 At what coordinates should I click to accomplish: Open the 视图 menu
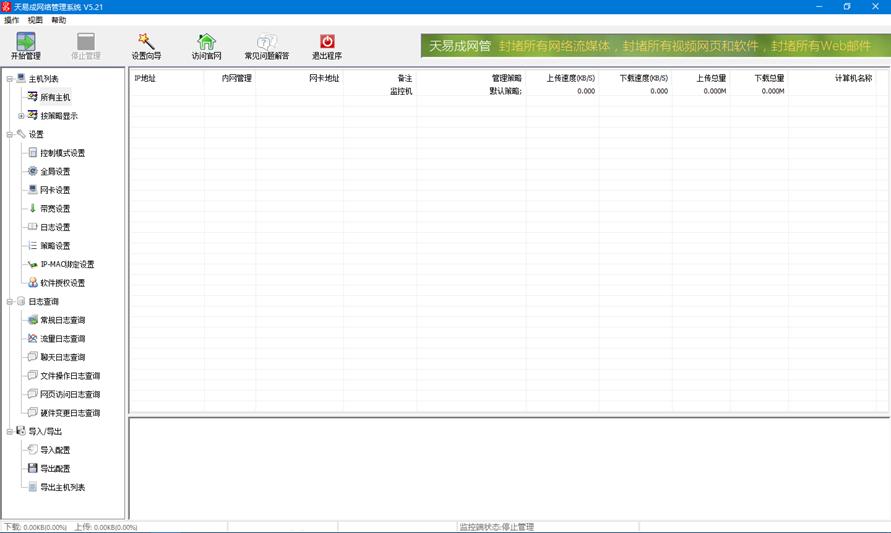click(35, 20)
